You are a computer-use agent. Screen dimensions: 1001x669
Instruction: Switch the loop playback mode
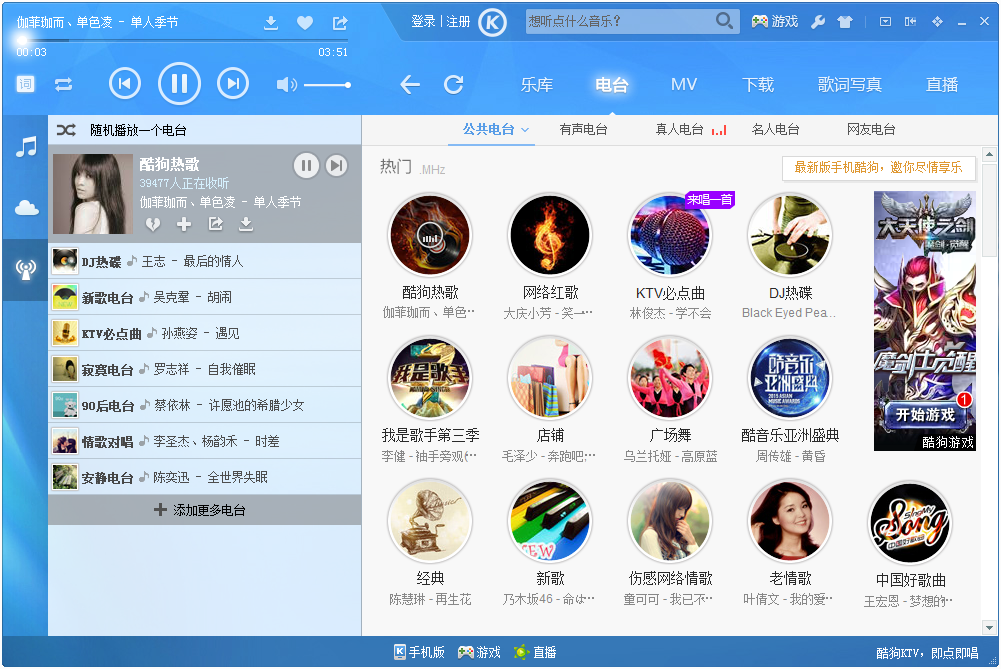click(63, 84)
